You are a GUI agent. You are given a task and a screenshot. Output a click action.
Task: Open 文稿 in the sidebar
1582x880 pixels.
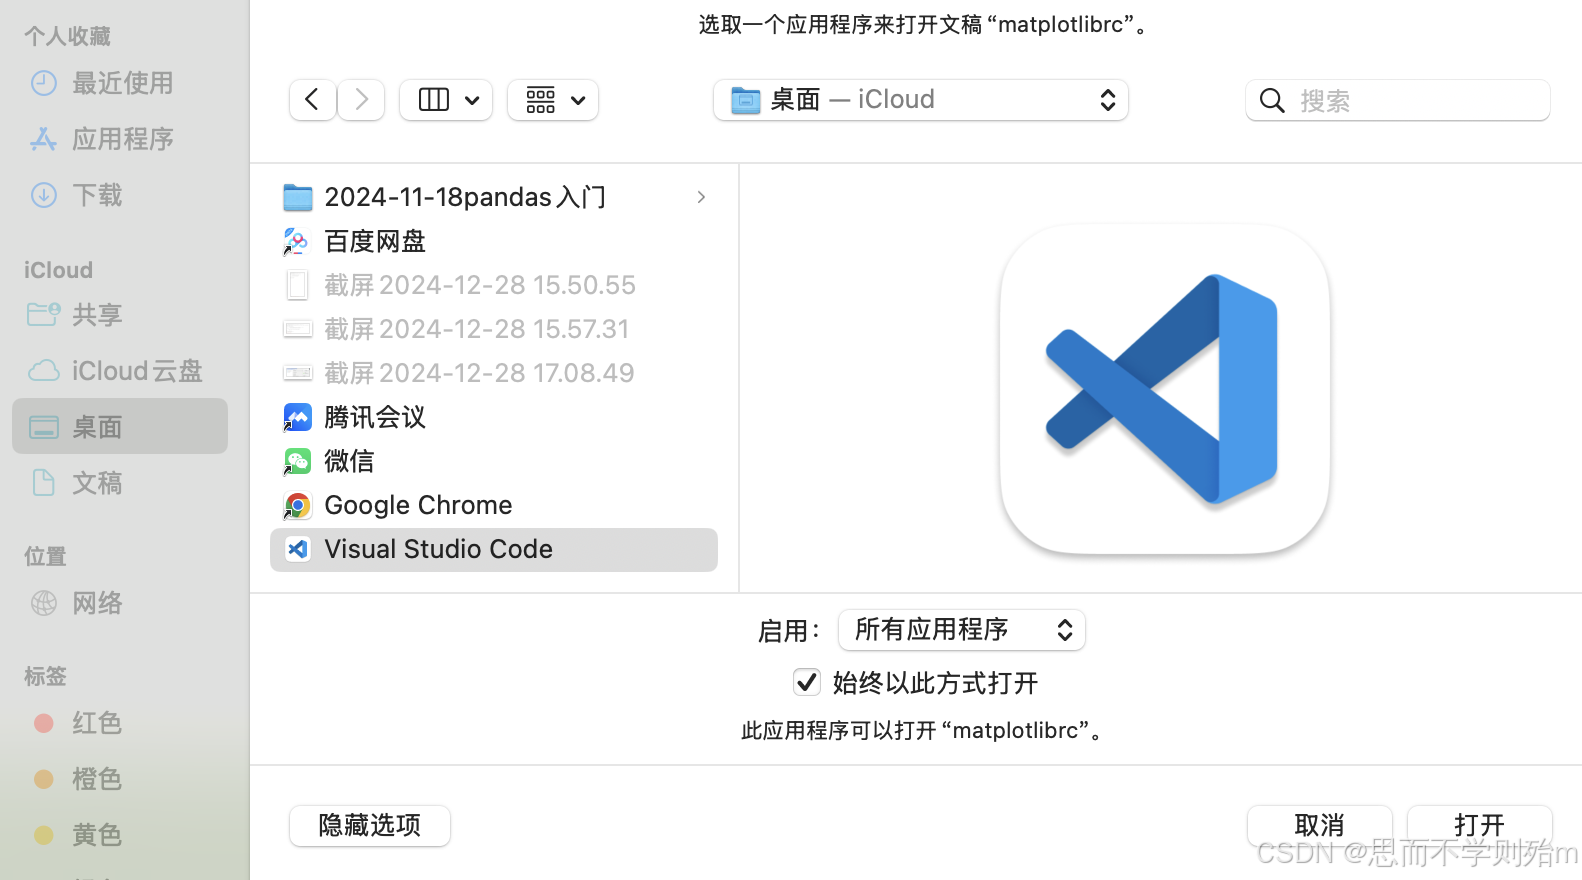[x=120, y=483]
